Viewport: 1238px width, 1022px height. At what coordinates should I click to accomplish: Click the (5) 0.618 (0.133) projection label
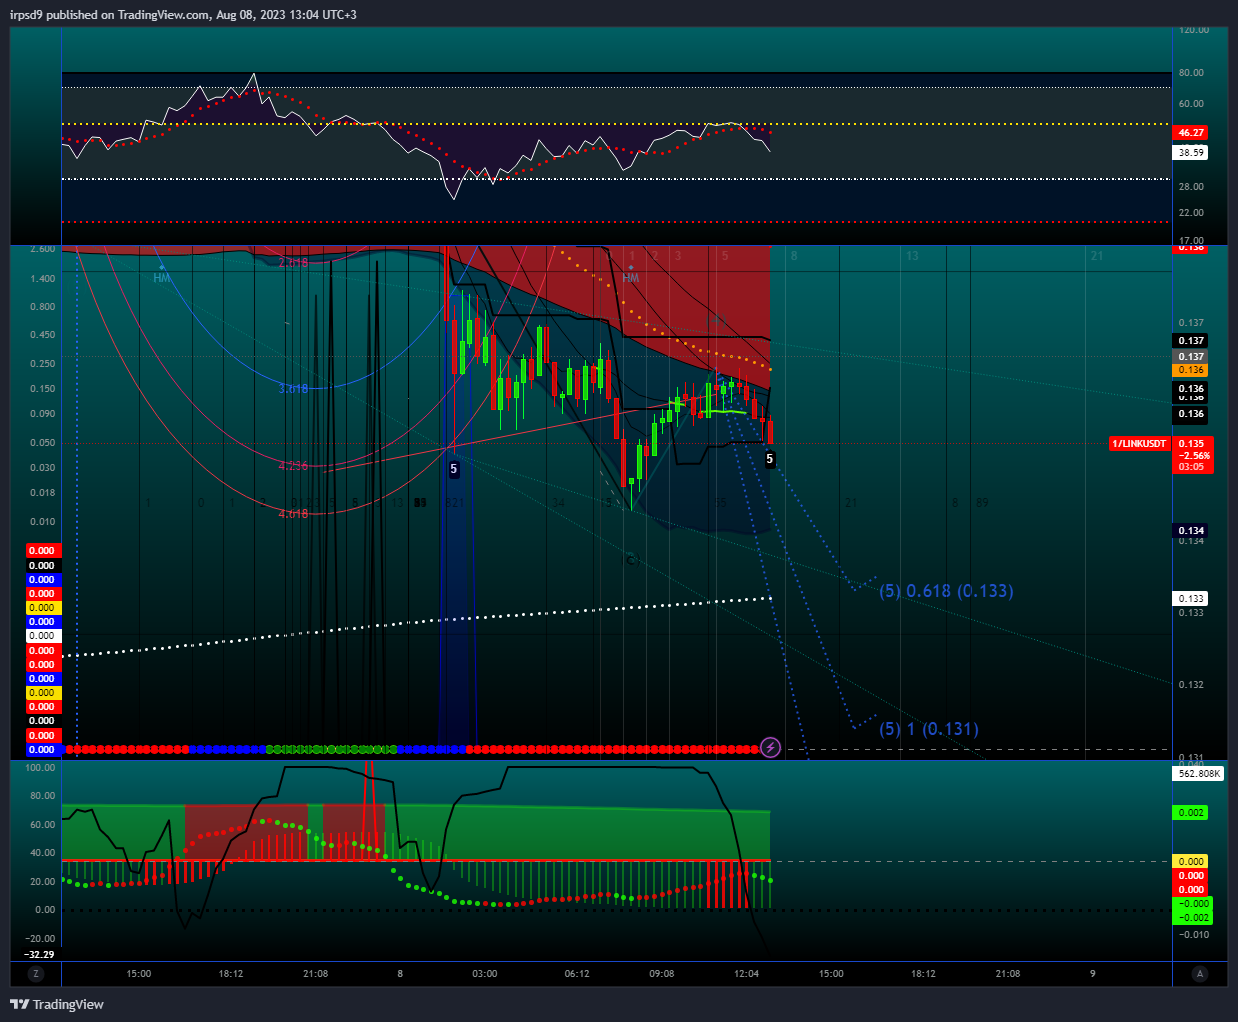pyautogui.click(x=946, y=591)
